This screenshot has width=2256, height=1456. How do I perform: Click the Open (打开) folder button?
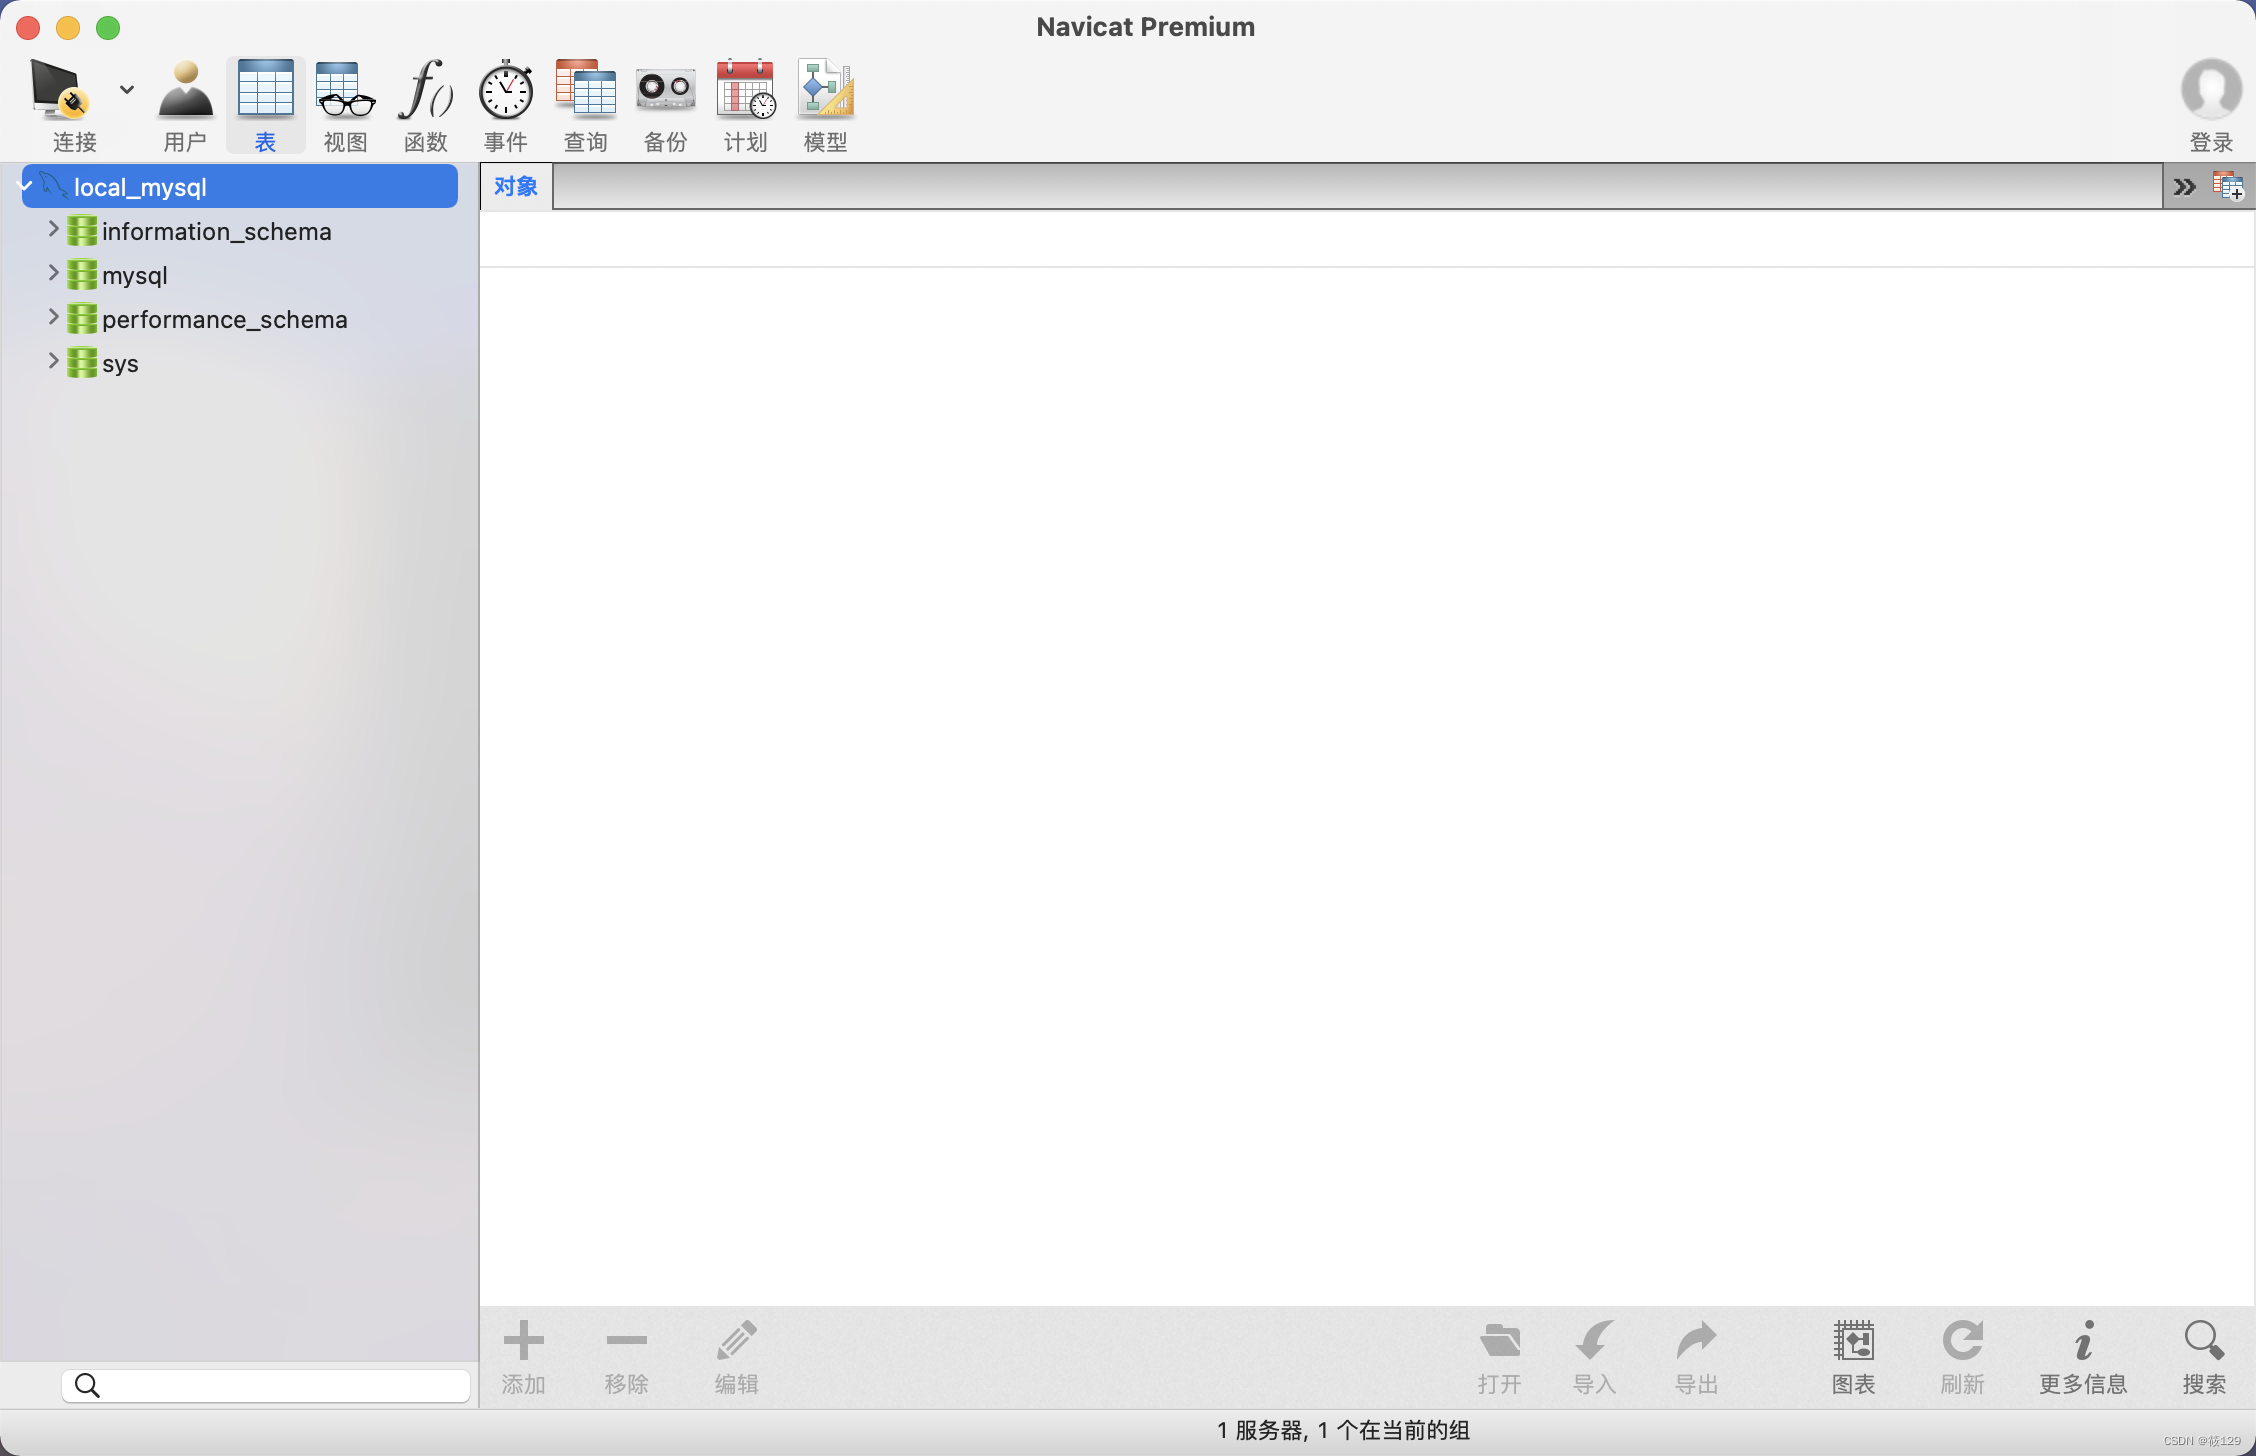1499,1357
